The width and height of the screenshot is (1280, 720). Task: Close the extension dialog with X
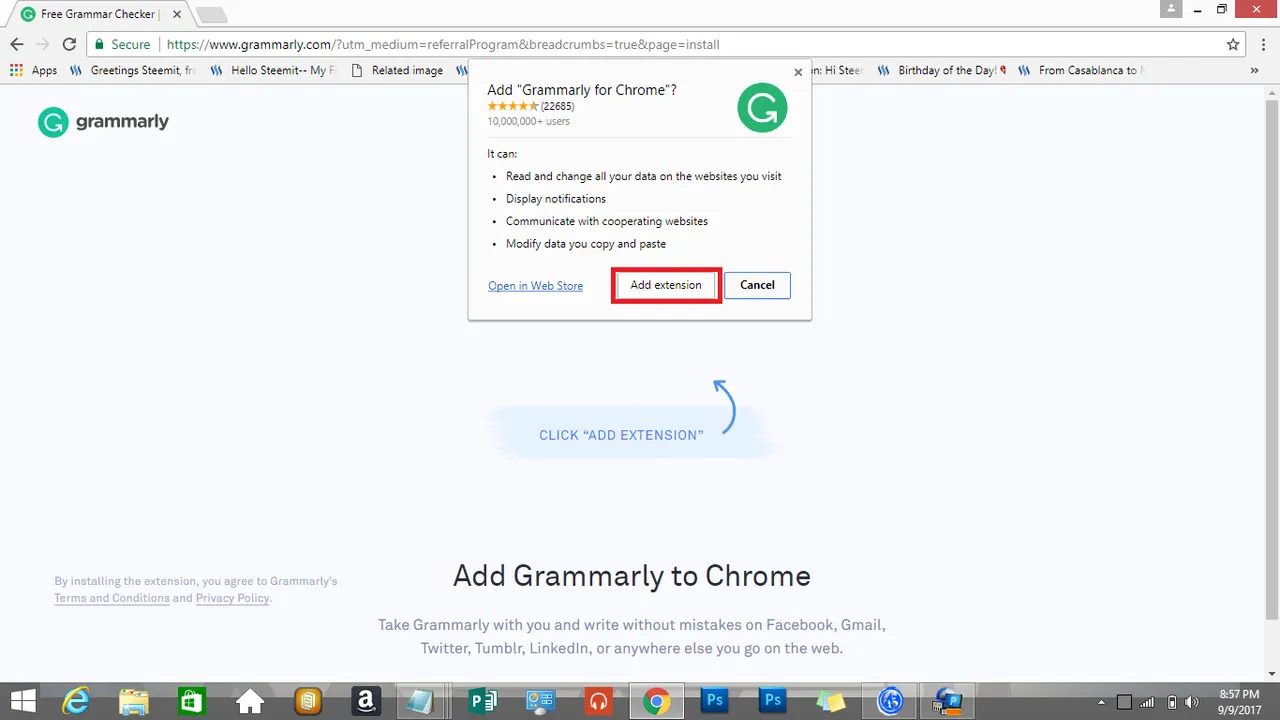(x=798, y=72)
